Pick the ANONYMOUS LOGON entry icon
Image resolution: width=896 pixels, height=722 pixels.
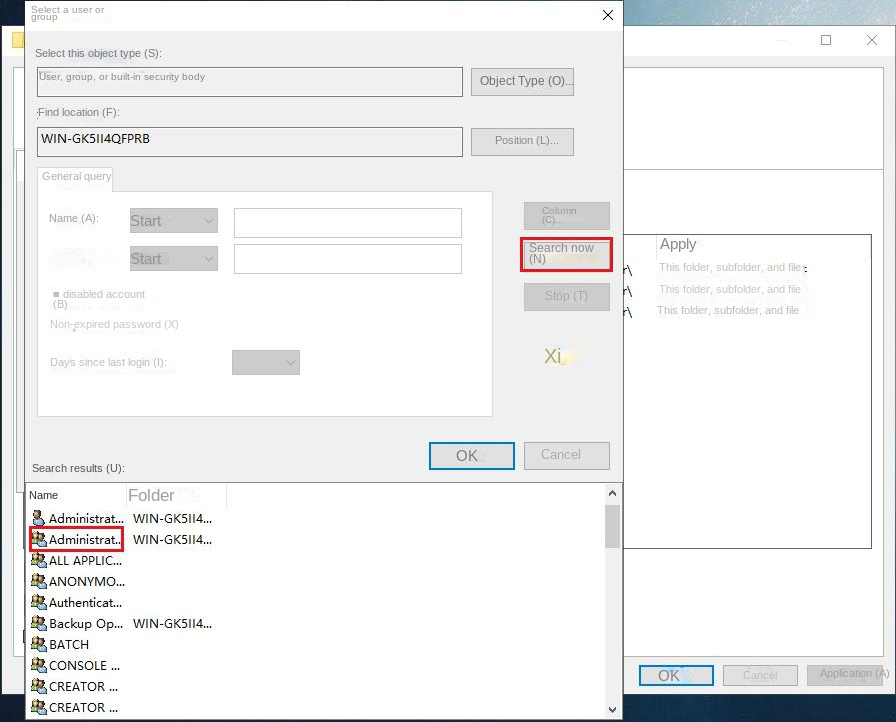coord(38,581)
